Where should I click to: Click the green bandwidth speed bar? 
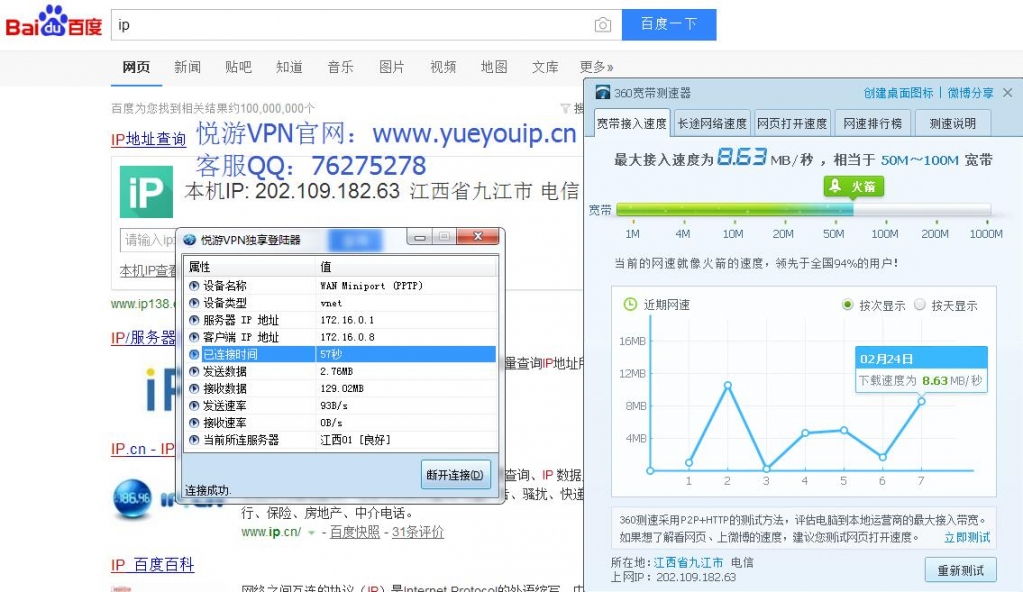pyautogui.click(x=734, y=210)
